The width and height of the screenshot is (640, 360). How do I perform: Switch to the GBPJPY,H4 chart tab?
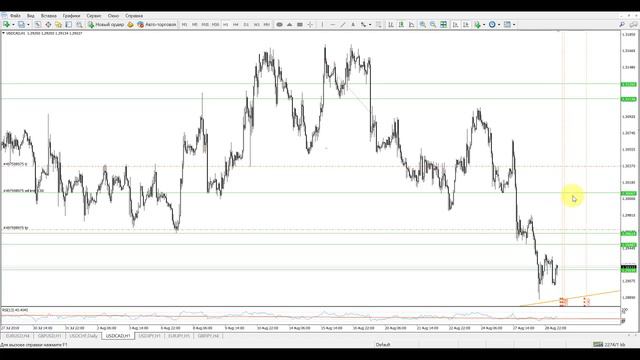click(x=209, y=336)
